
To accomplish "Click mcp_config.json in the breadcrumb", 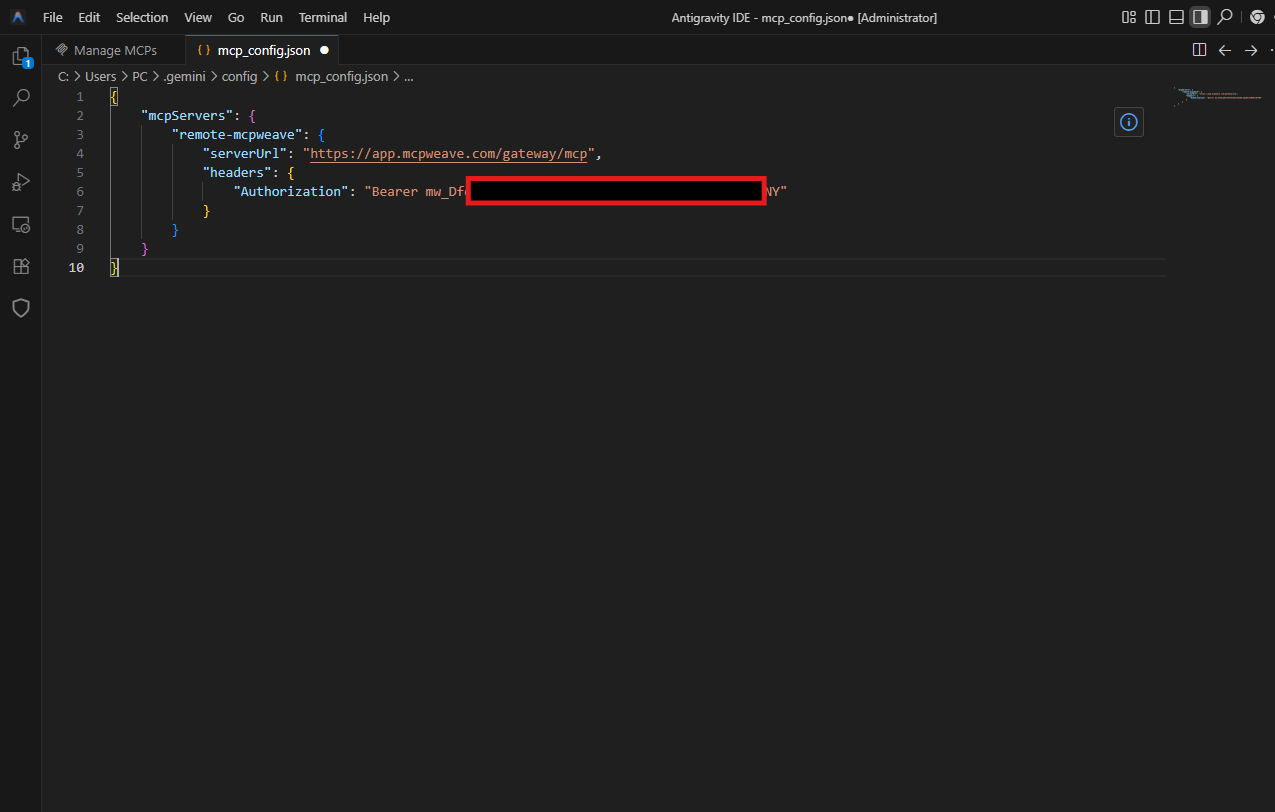I will coord(342,76).
